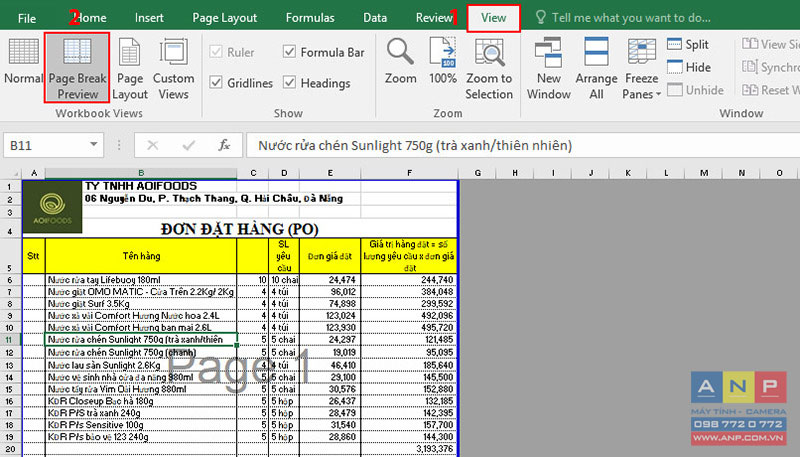Screen dimensions: 800x457
Task: Select cell Nước giặt Surf 3.5Kg
Action: (x=141, y=303)
